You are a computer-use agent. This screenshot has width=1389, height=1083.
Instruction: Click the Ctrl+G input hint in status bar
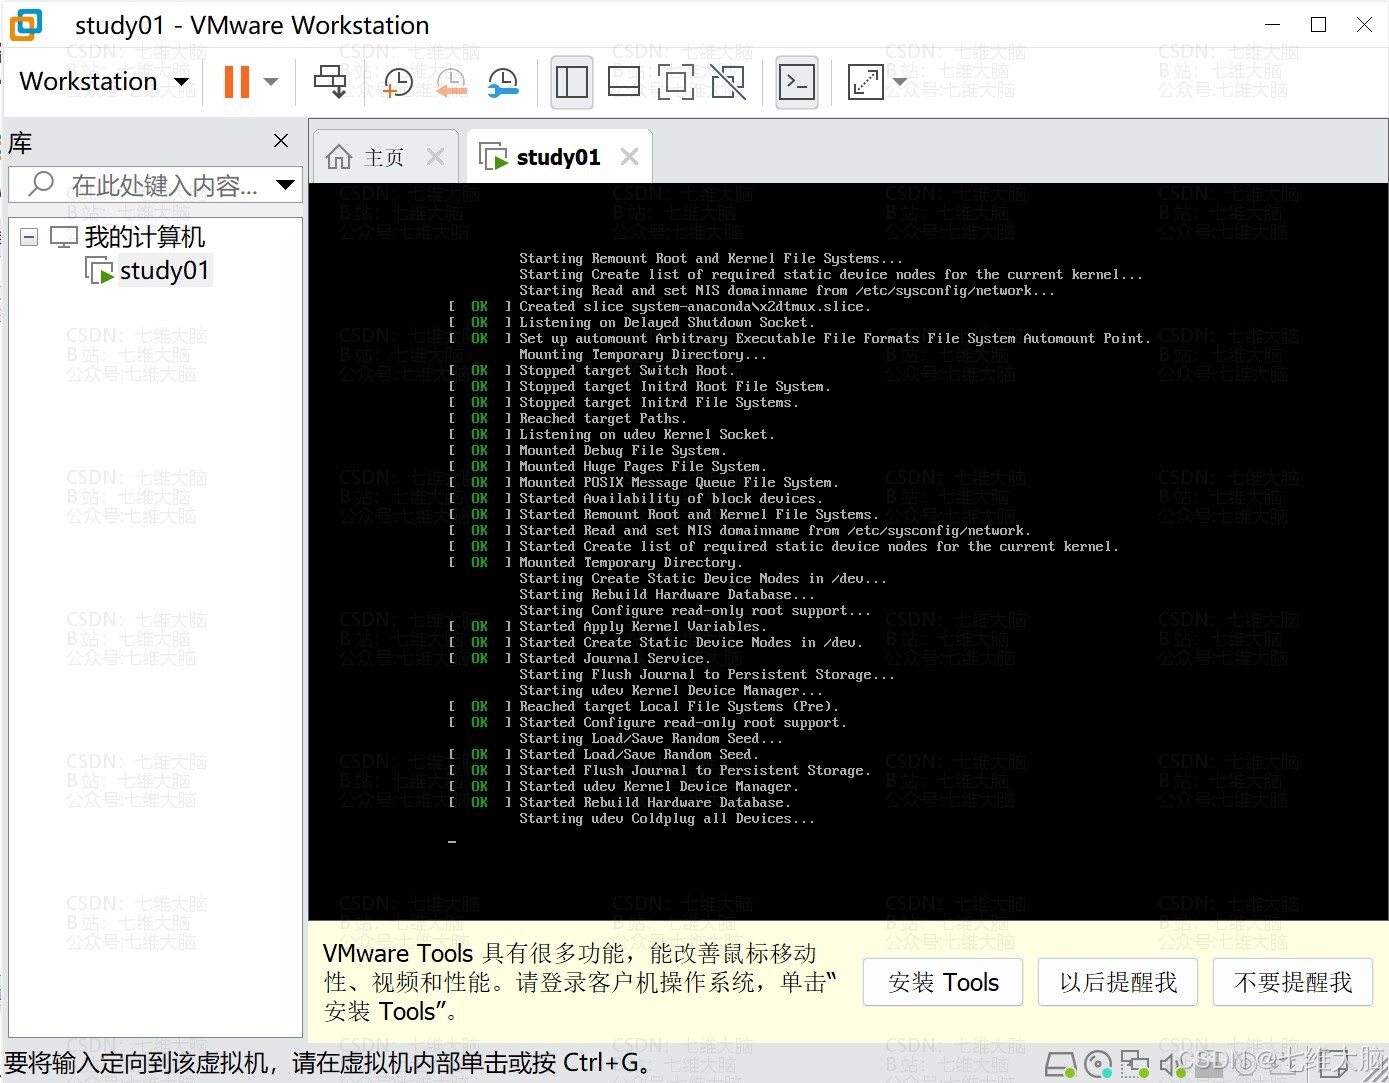pyautogui.click(x=331, y=1062)
